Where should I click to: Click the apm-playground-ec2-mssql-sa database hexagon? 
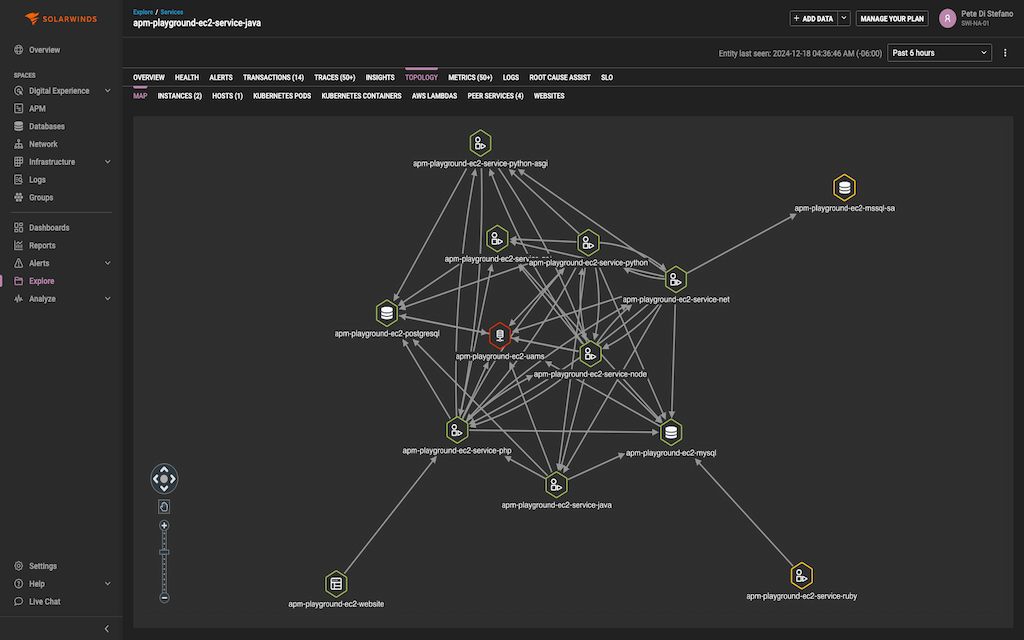click(x=844, y=187)
